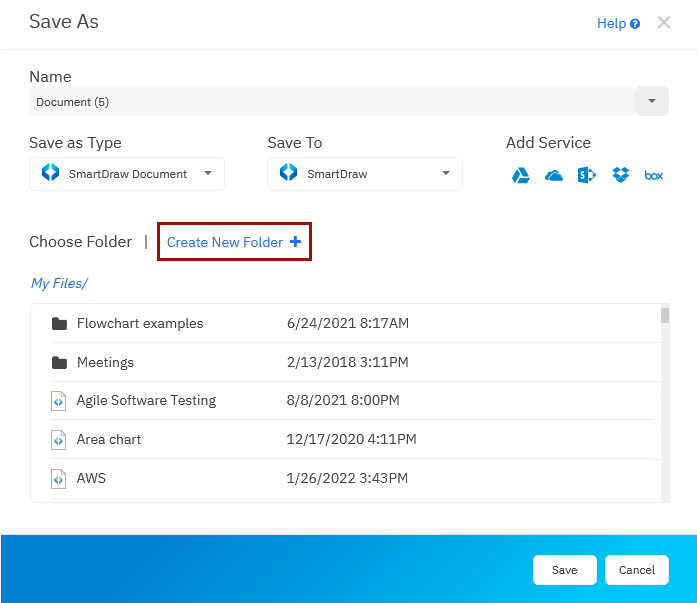
Task: Click the Agile Software Testing file icon
Action: pos(59,401)
